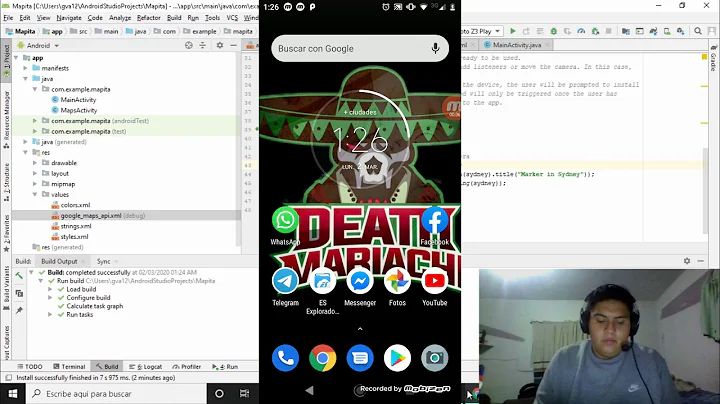The image size is (720, 404).
Task: Run the app with green play icon
Action: tap(513, 31)
